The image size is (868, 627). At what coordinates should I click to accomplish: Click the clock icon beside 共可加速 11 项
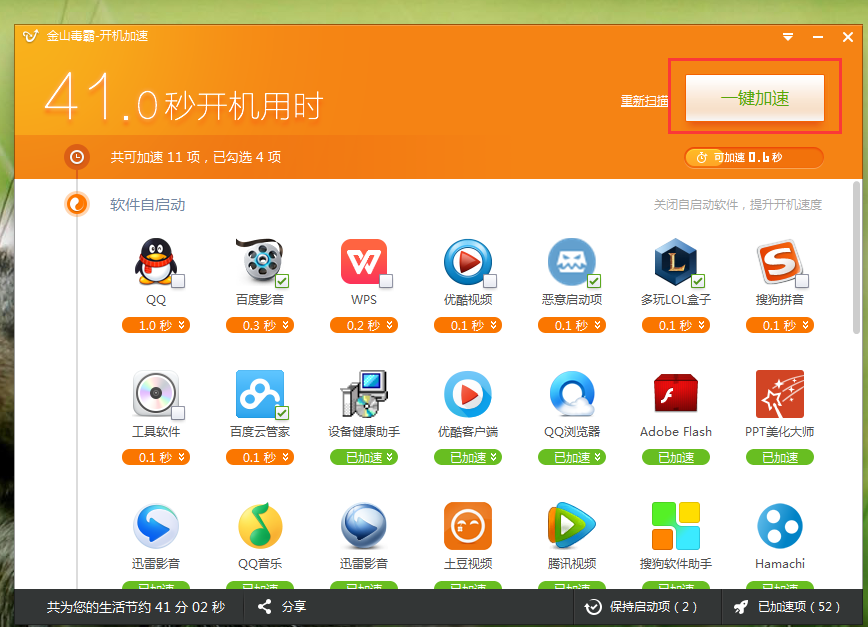[x=77, y=157]
